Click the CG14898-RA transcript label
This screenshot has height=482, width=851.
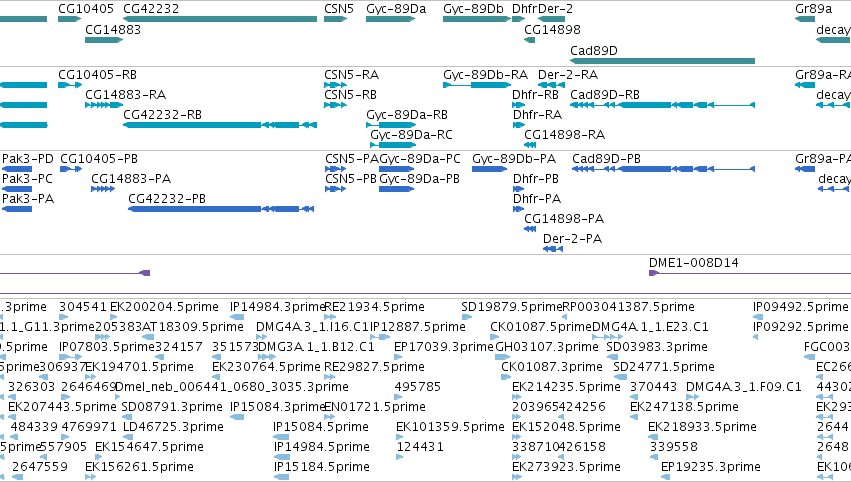564,135
